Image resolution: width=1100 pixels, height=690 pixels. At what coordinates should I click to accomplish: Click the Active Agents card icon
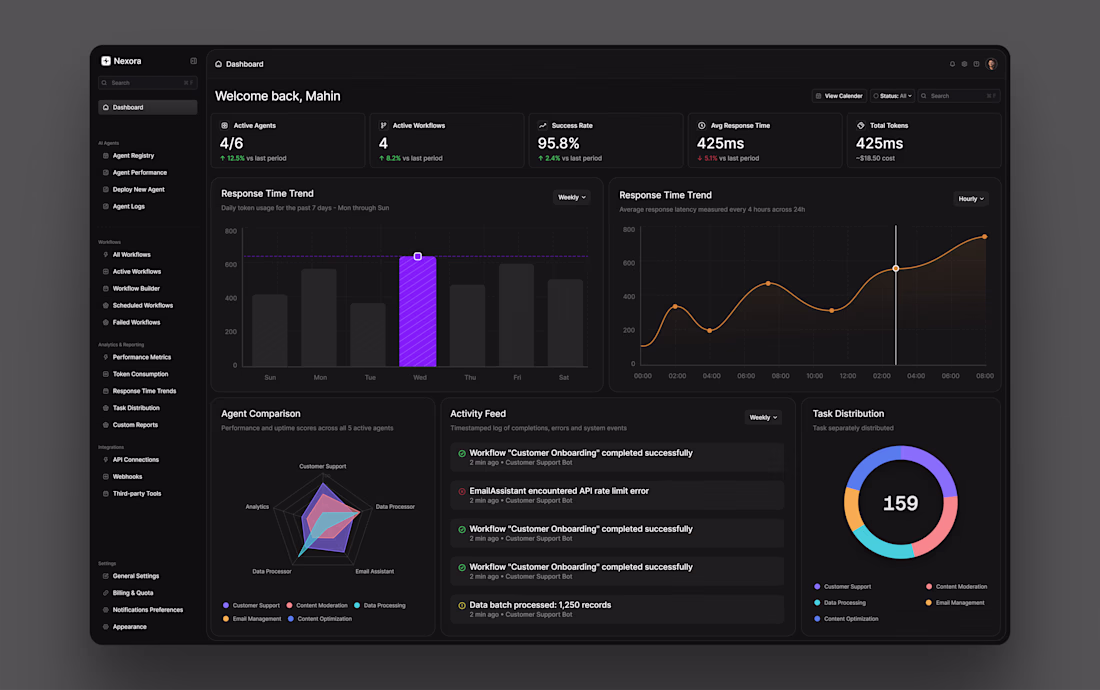224,126
